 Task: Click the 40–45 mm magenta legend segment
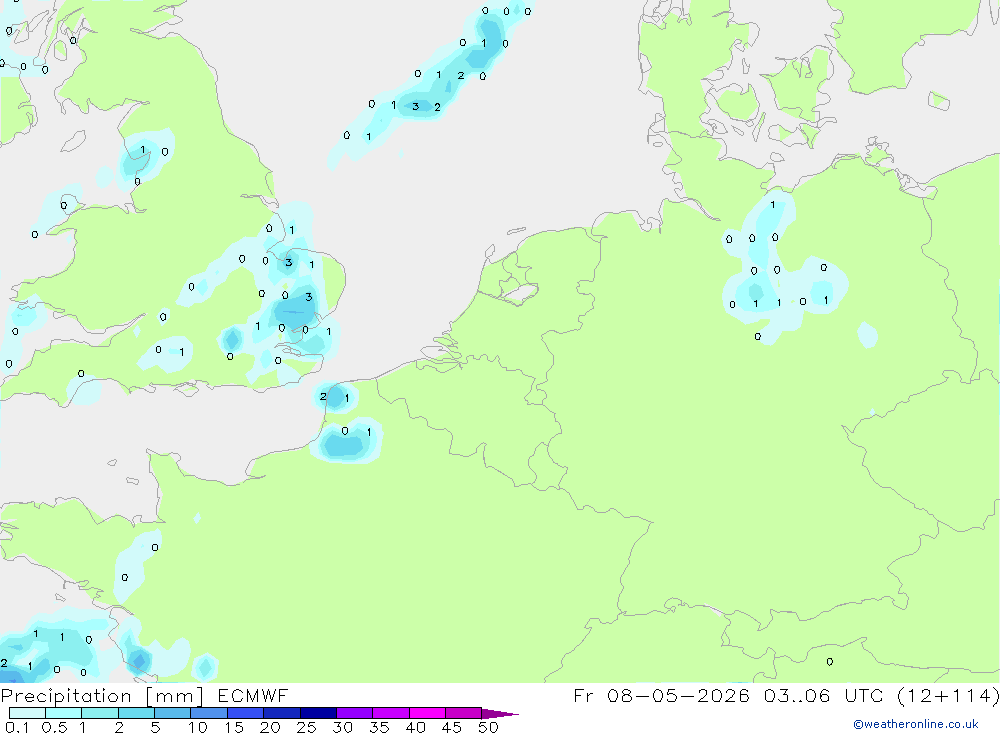click(427, 713)
